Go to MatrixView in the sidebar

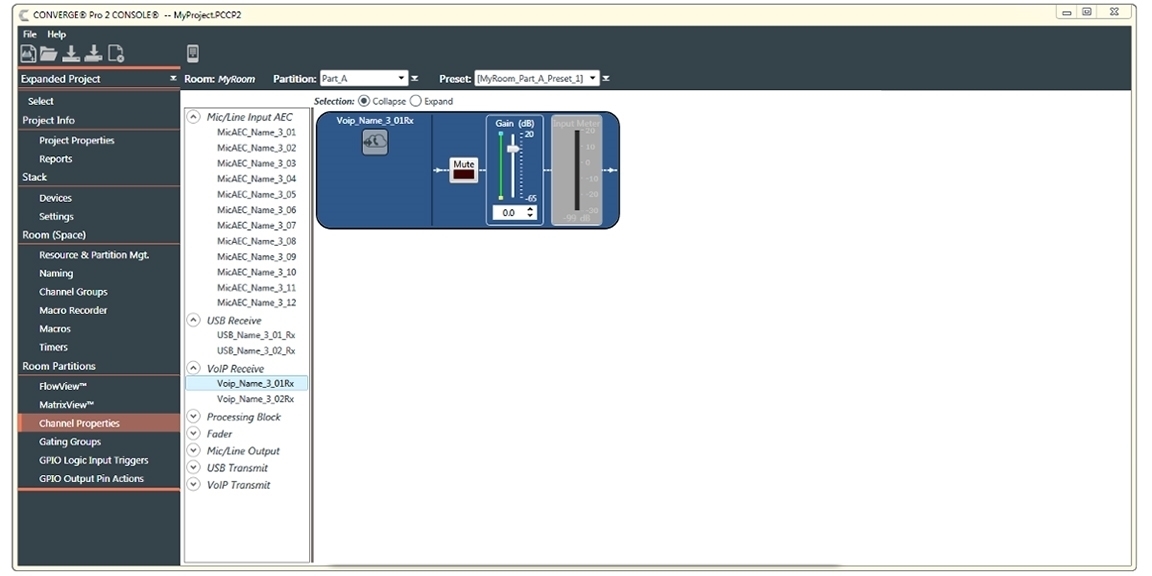tap(66, 405)
